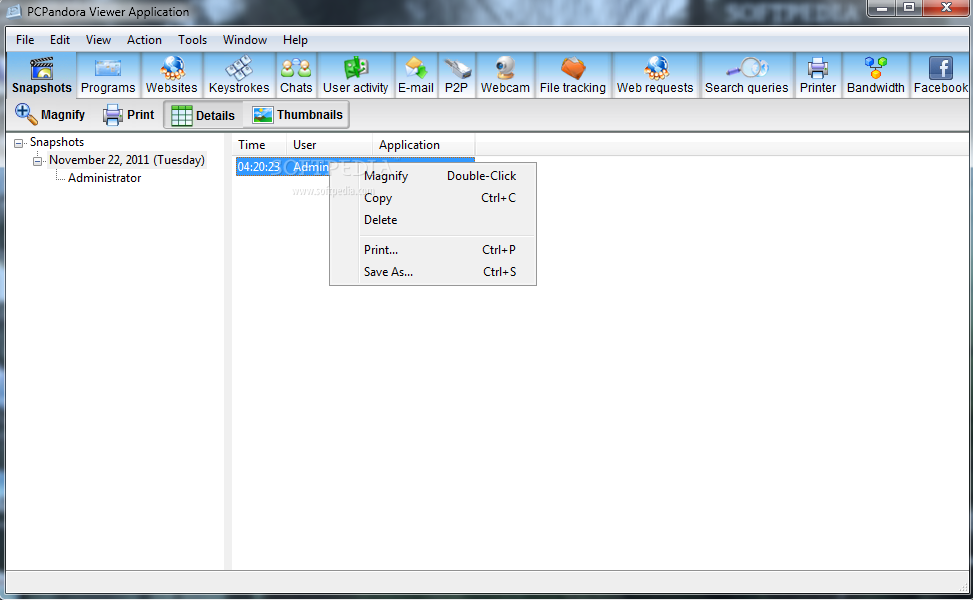Open the Bandwidth category
Viewport: 973px width, 600px height.
click(876, 75)
